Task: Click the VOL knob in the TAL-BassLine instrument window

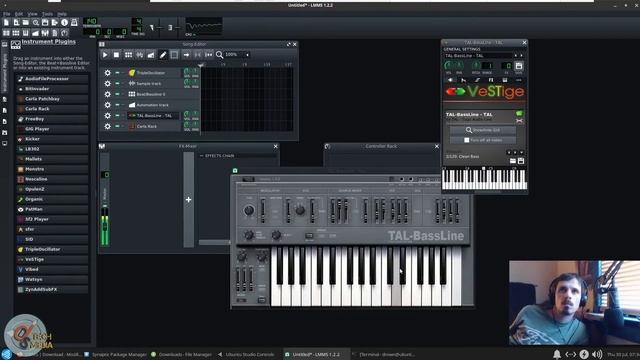Action: tap(448, 65)
